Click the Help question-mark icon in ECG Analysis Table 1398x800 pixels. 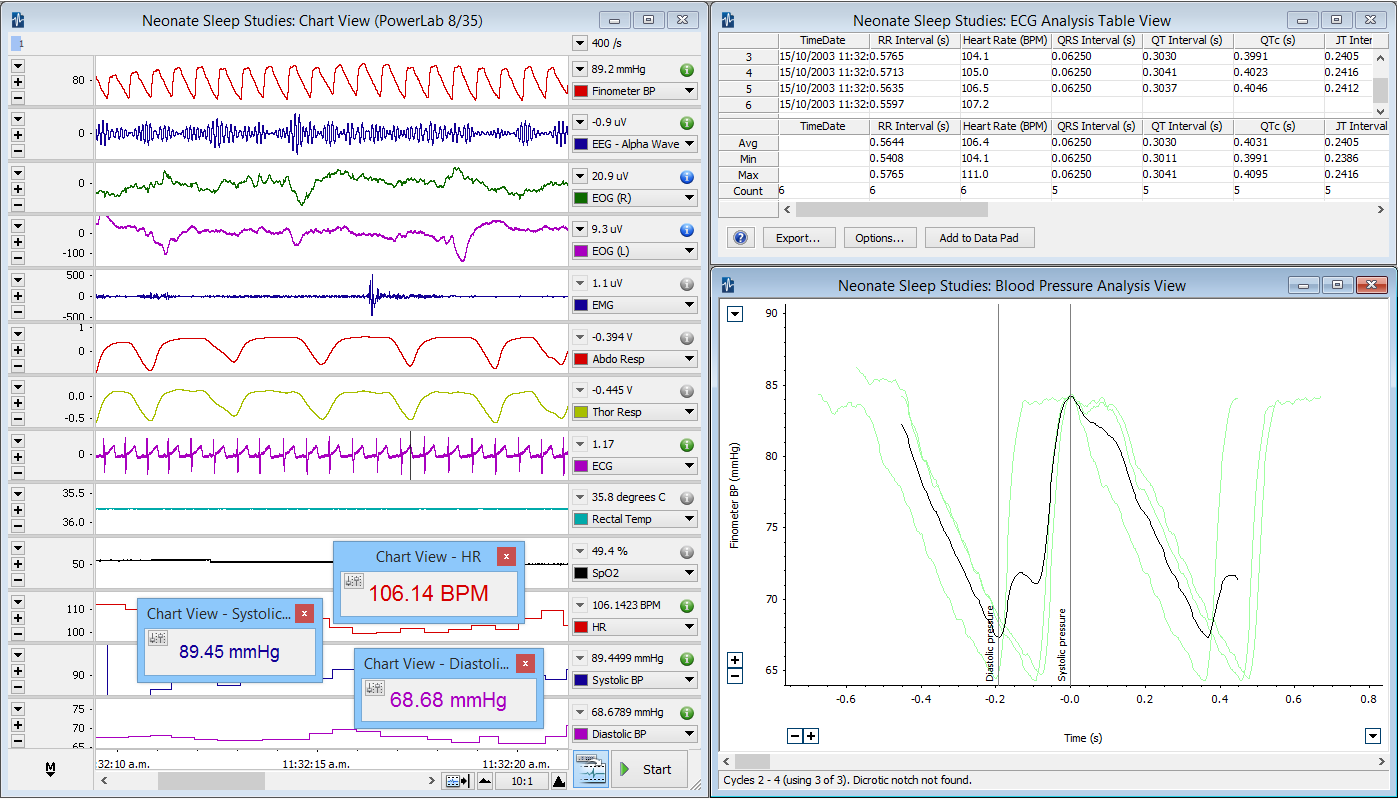(740, 237)
